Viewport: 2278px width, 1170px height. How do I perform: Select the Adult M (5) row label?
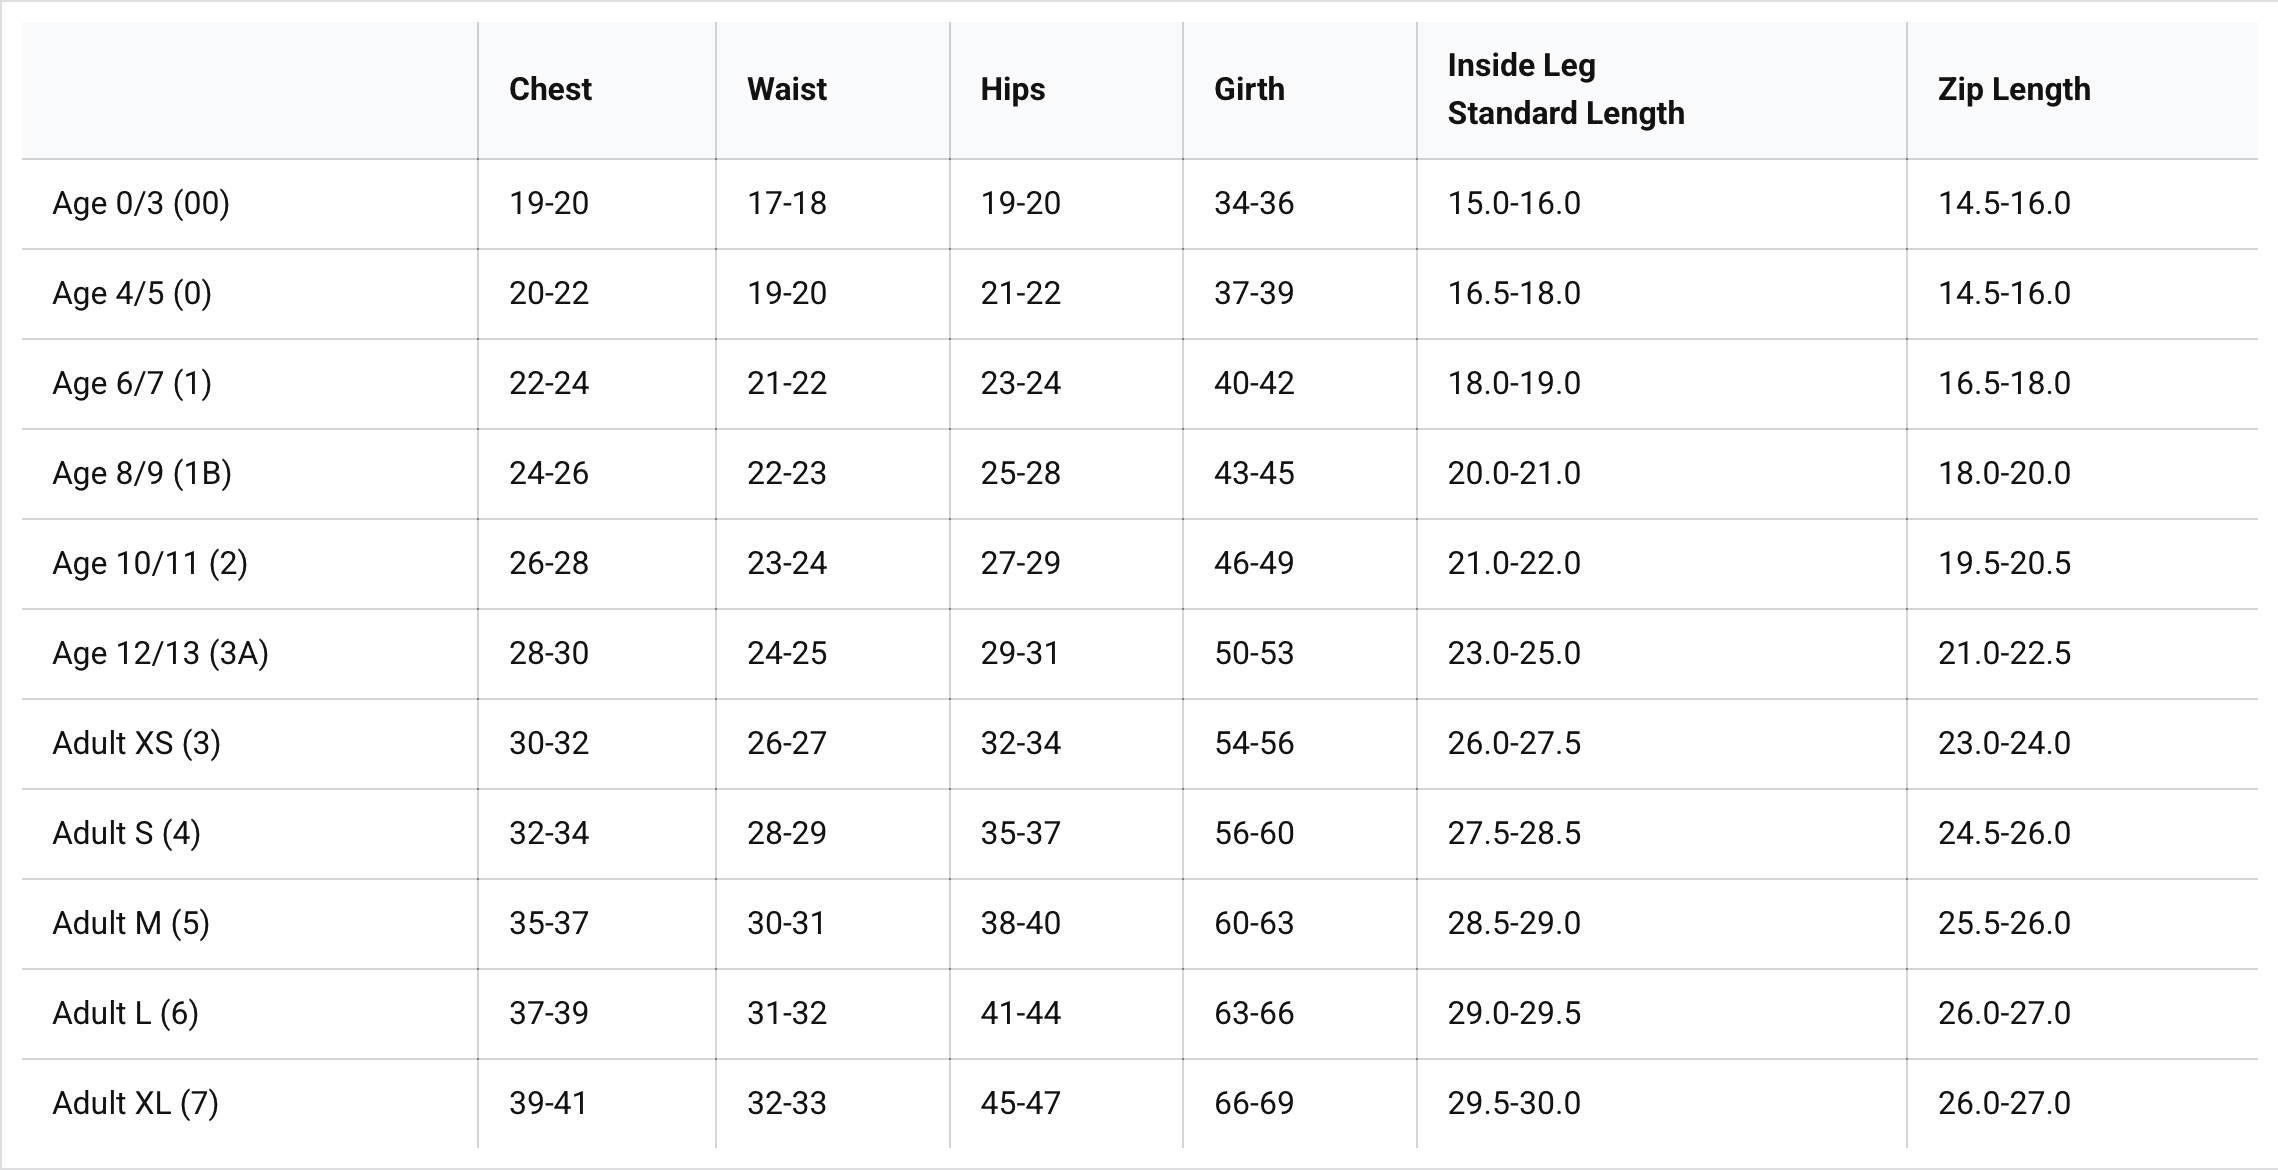131,924
